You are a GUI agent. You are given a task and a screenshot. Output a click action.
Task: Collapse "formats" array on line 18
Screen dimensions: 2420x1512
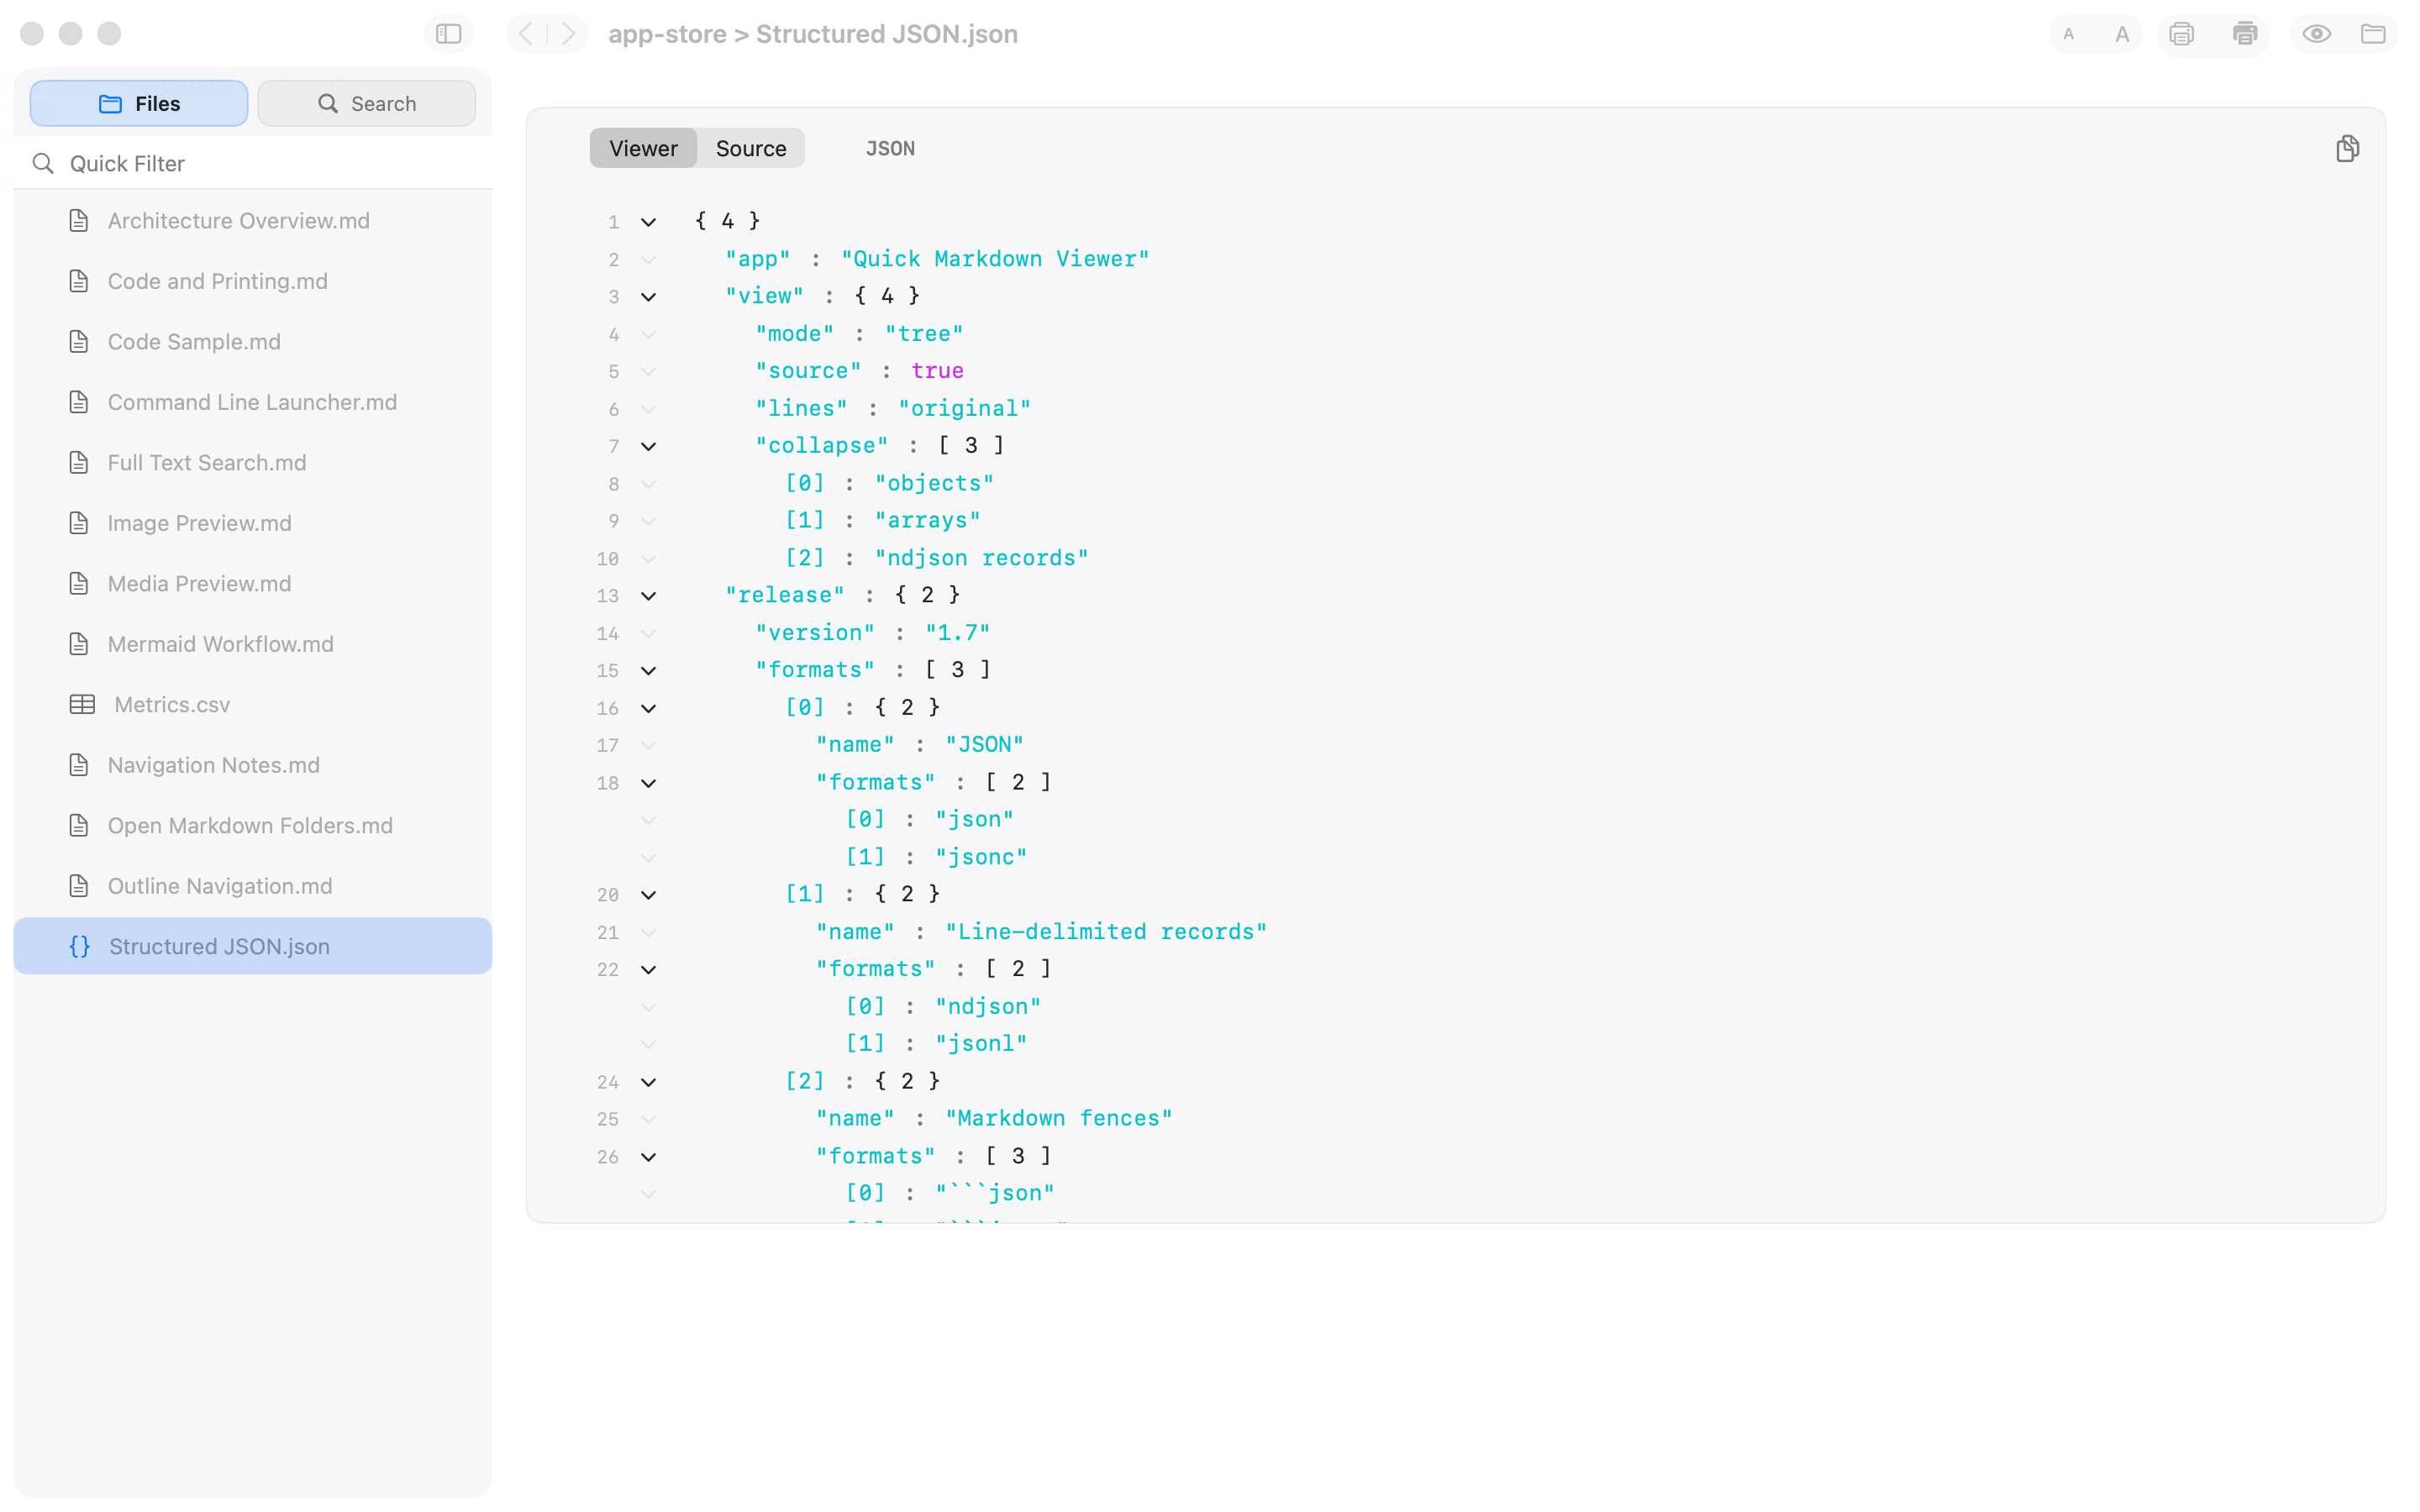(648, 783)
